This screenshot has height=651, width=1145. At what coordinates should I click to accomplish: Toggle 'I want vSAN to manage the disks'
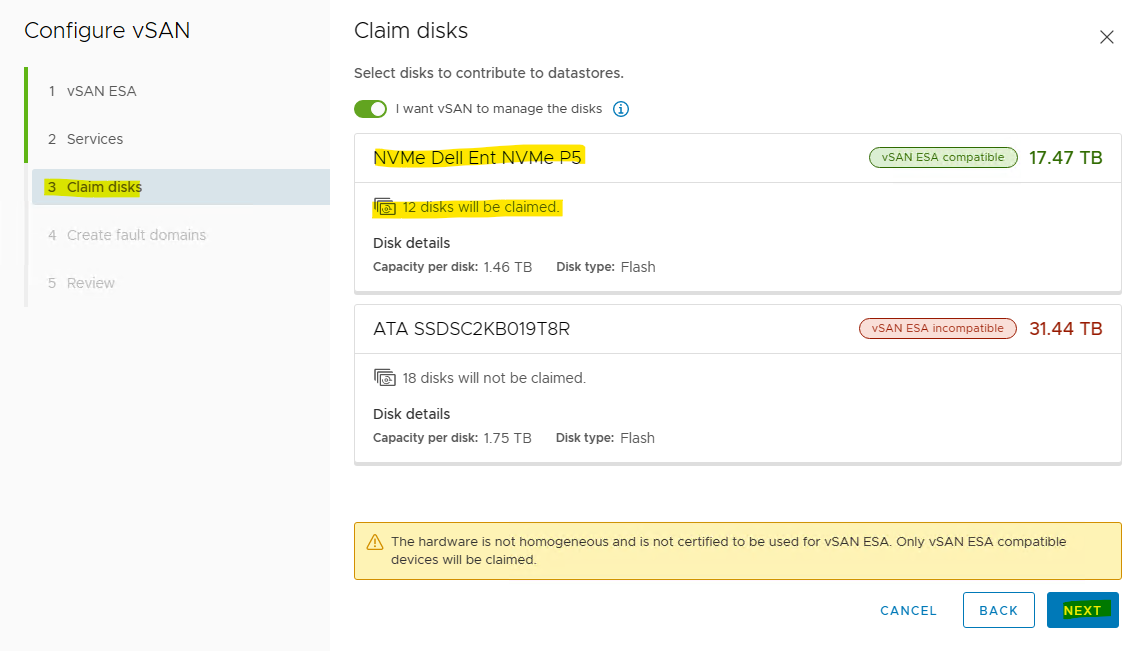(x=370, y=109)
